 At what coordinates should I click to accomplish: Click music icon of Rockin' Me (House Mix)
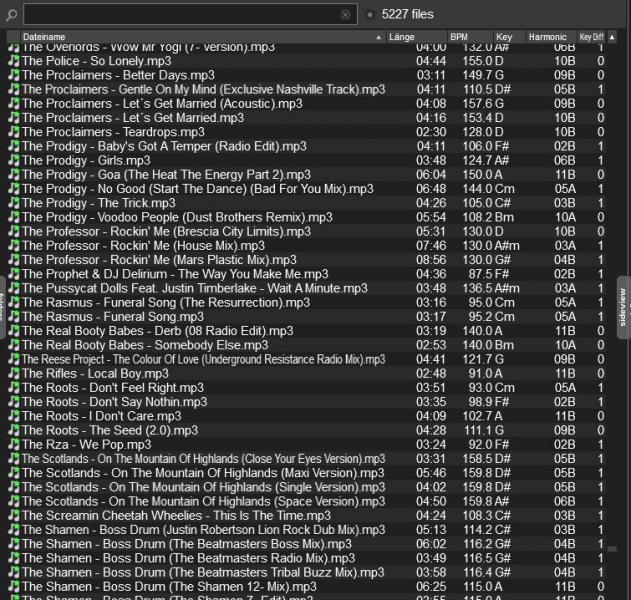[14, 245]
